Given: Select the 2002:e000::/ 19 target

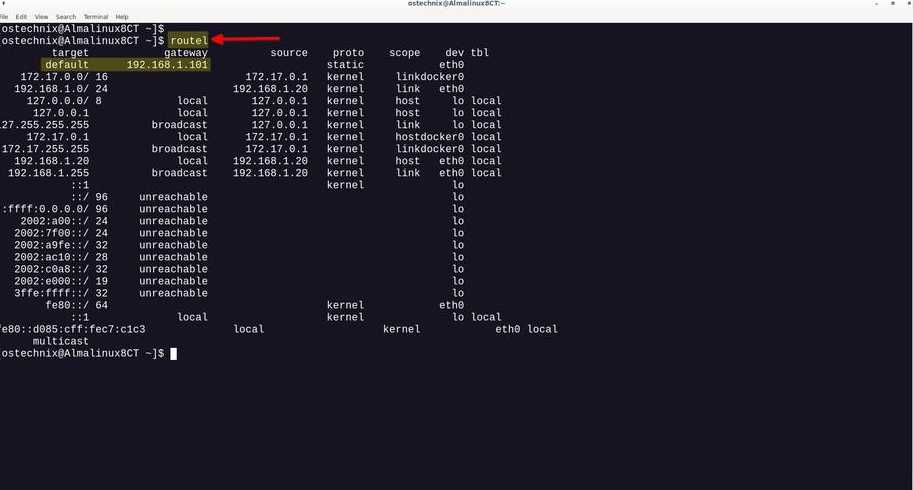Looking at the screenshot, I should (61, 281).
